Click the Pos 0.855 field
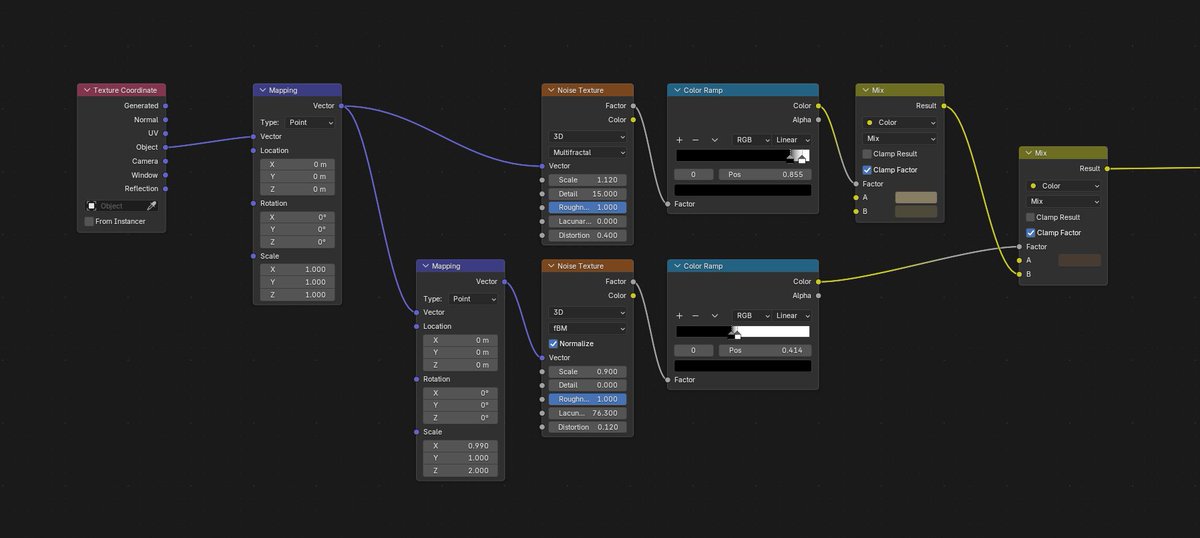The height and width of the screenshot is (538, 1200). (x=765, y=174)
